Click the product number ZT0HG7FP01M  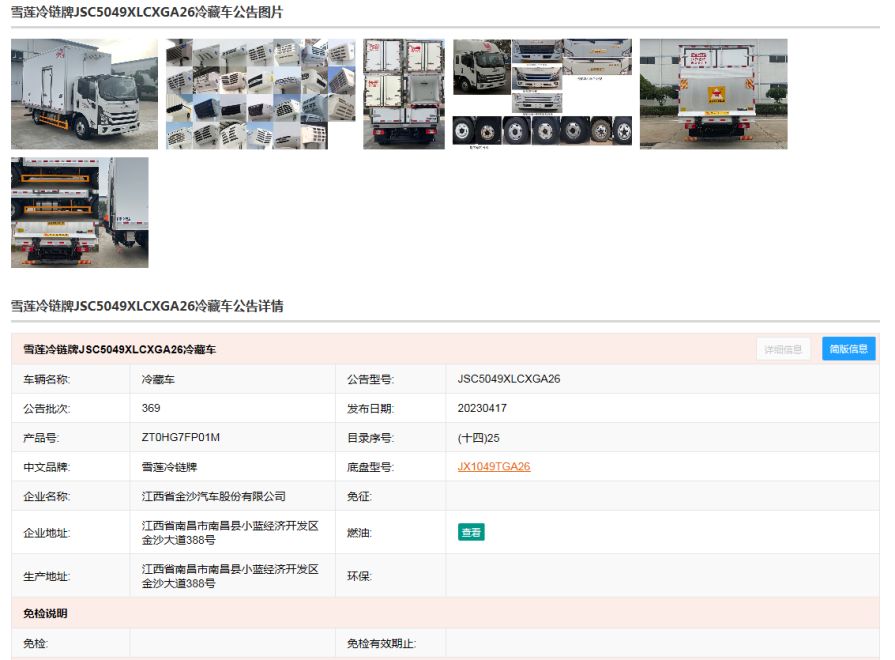(x=181, y=437)
